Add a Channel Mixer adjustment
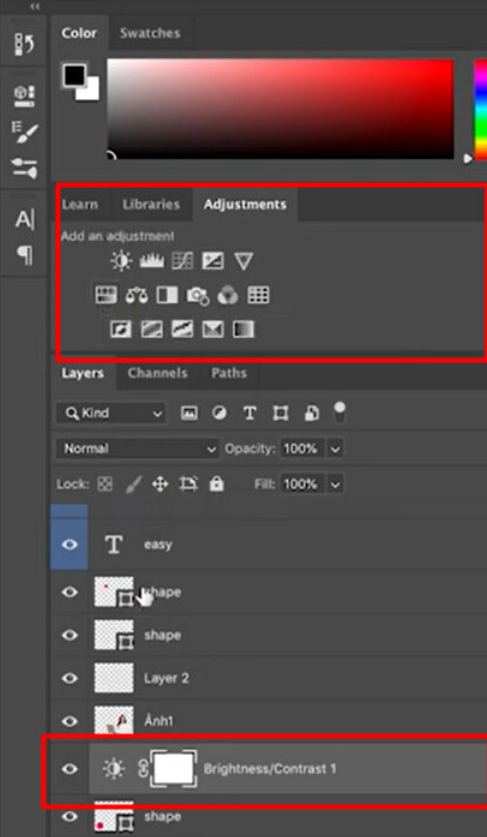This screenshot has height=837, width=487. point(227,295)
